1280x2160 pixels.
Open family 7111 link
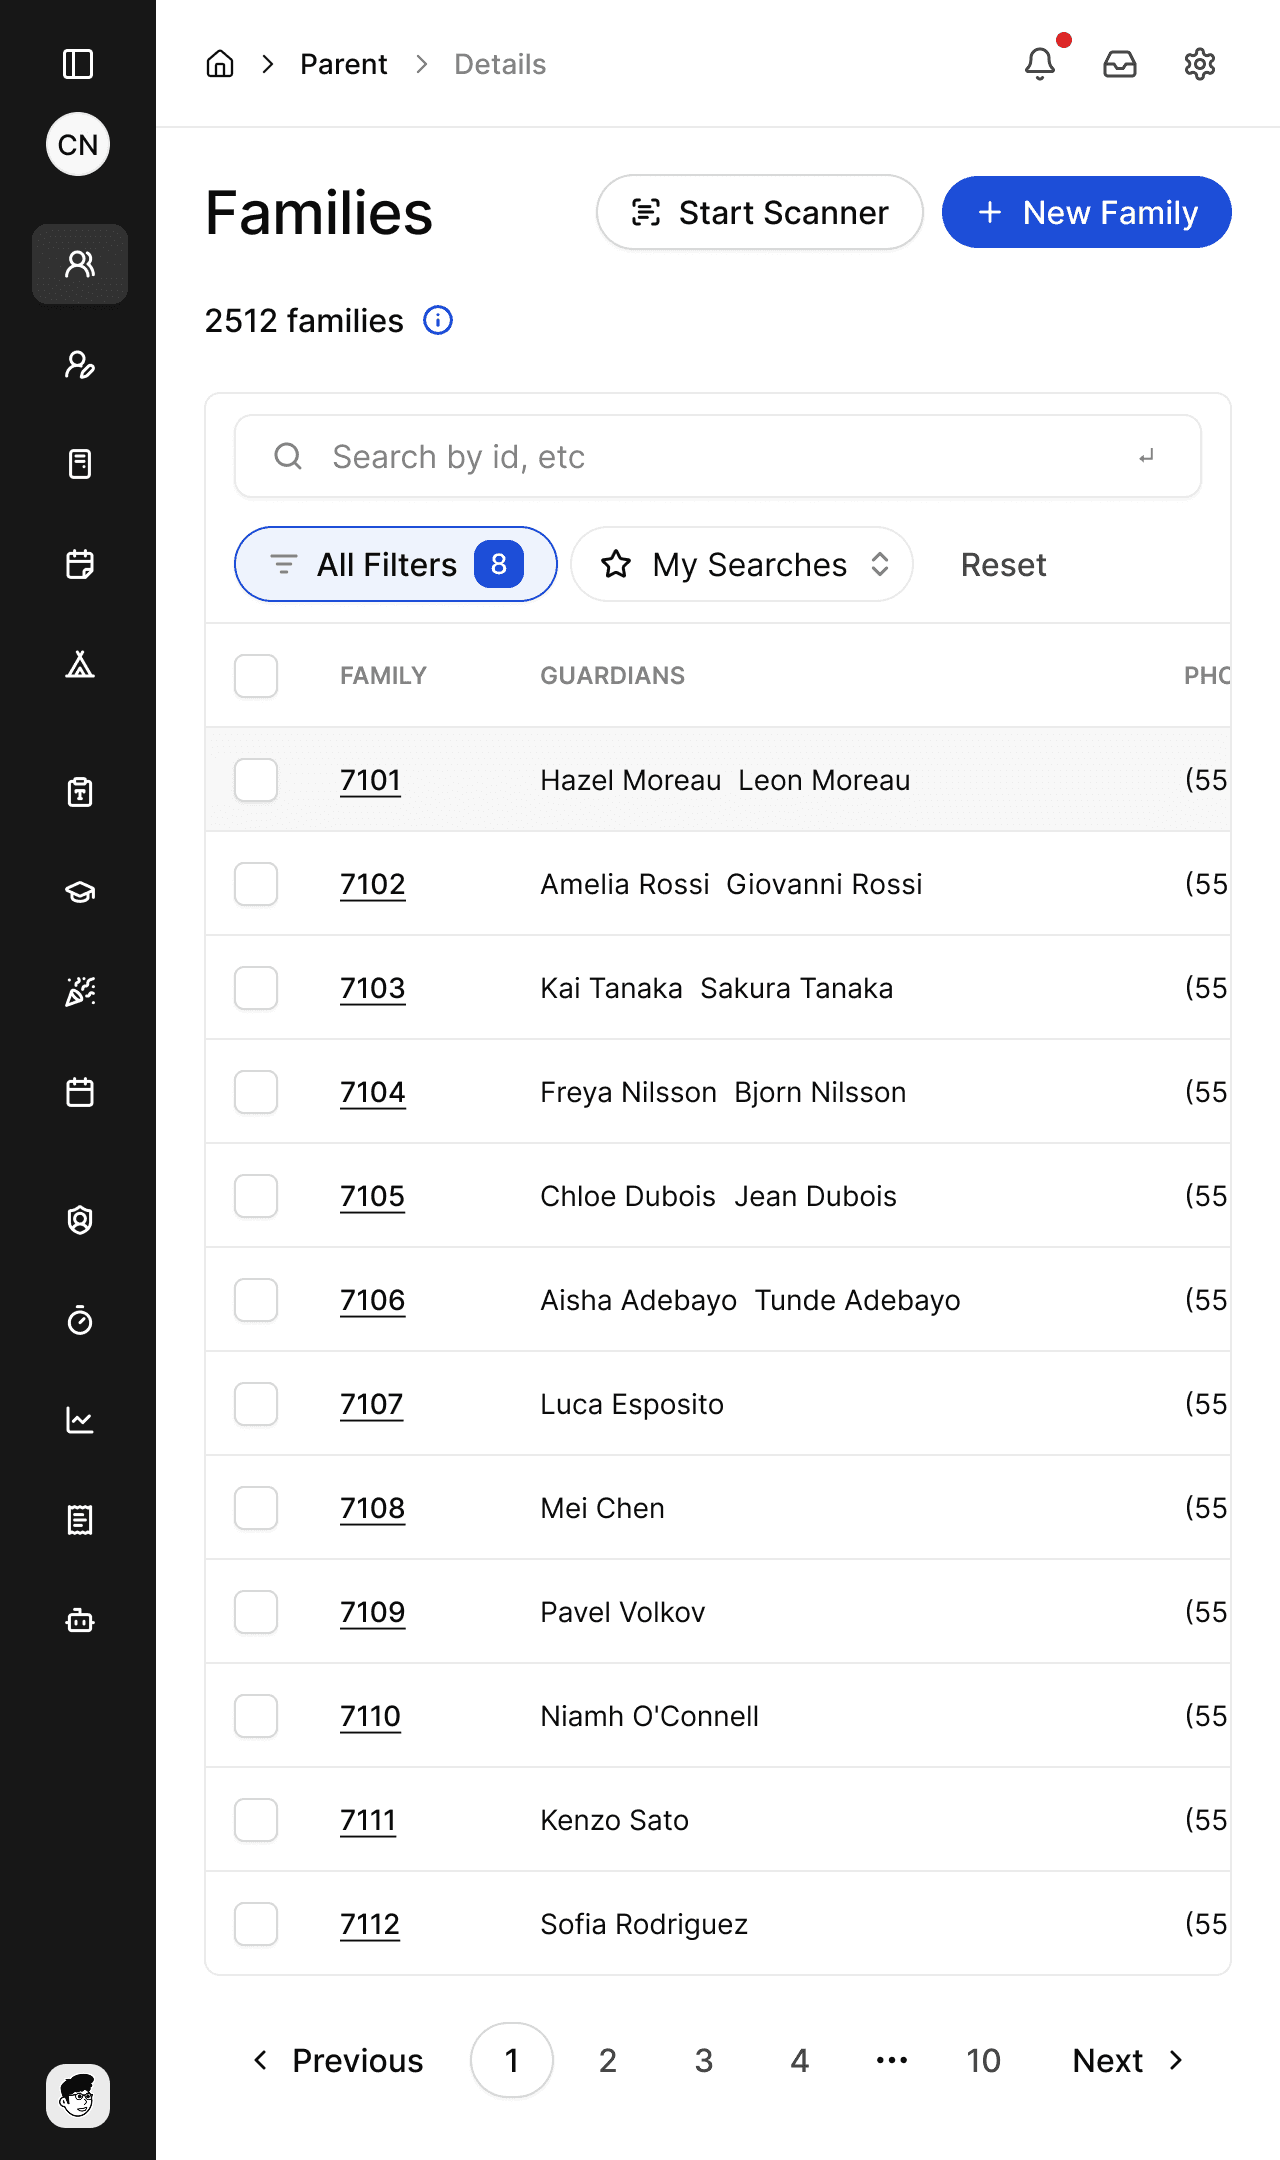coord(368,1820)
